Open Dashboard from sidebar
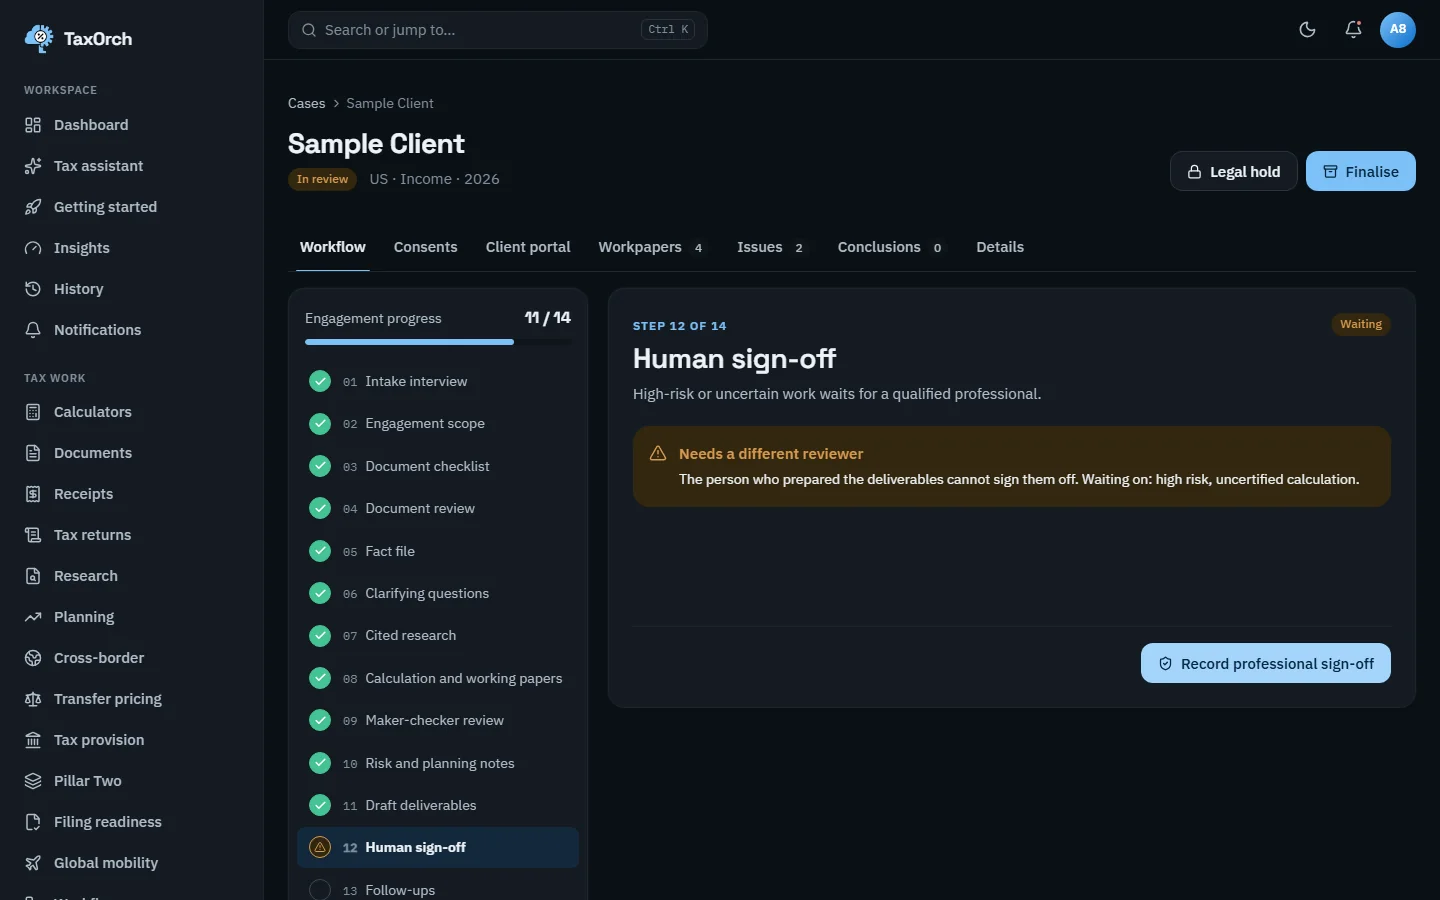This screenshot has height=900, width=1440. (132, 125)
